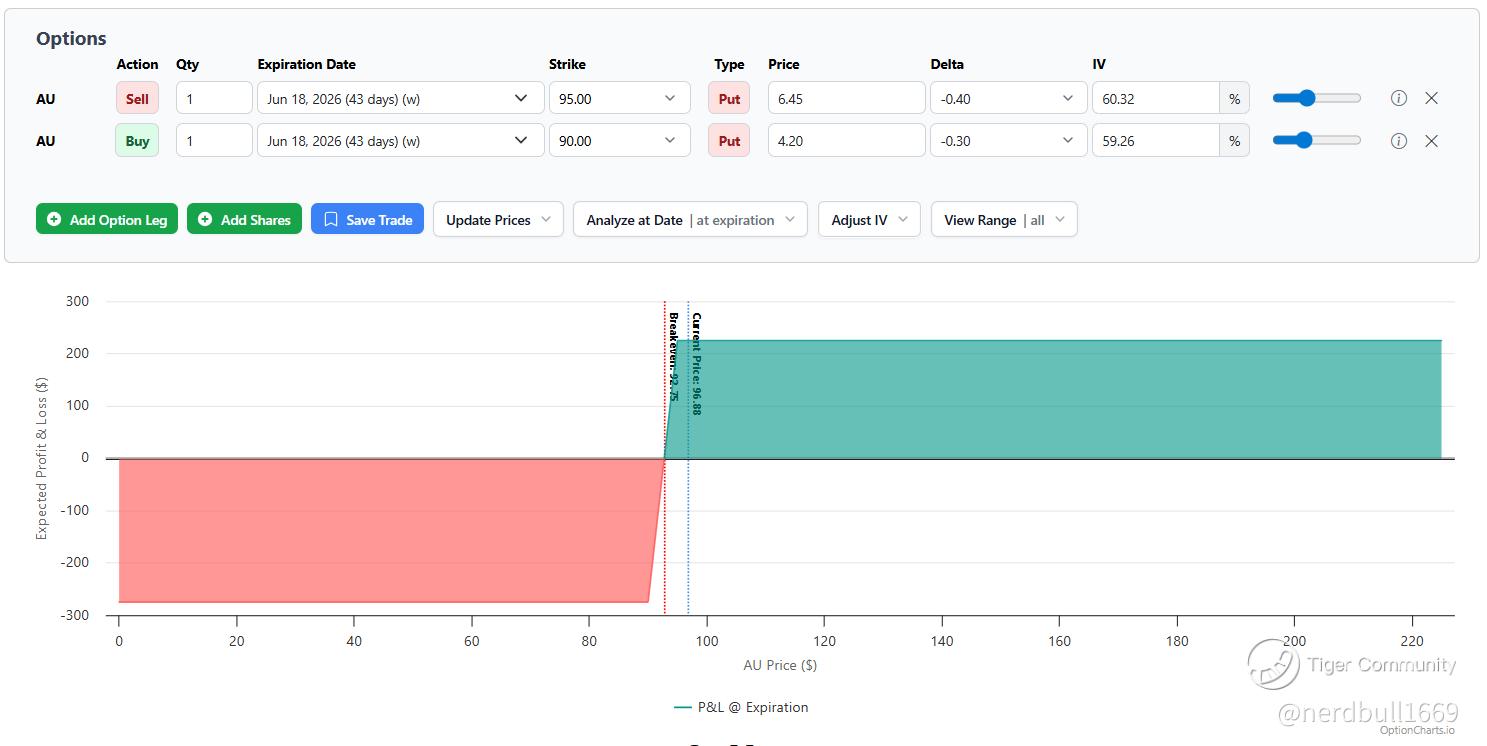Toggle Put type on the 90.00 leg
This screenshot has height=746, width=1487.
(x=729, y=141)
